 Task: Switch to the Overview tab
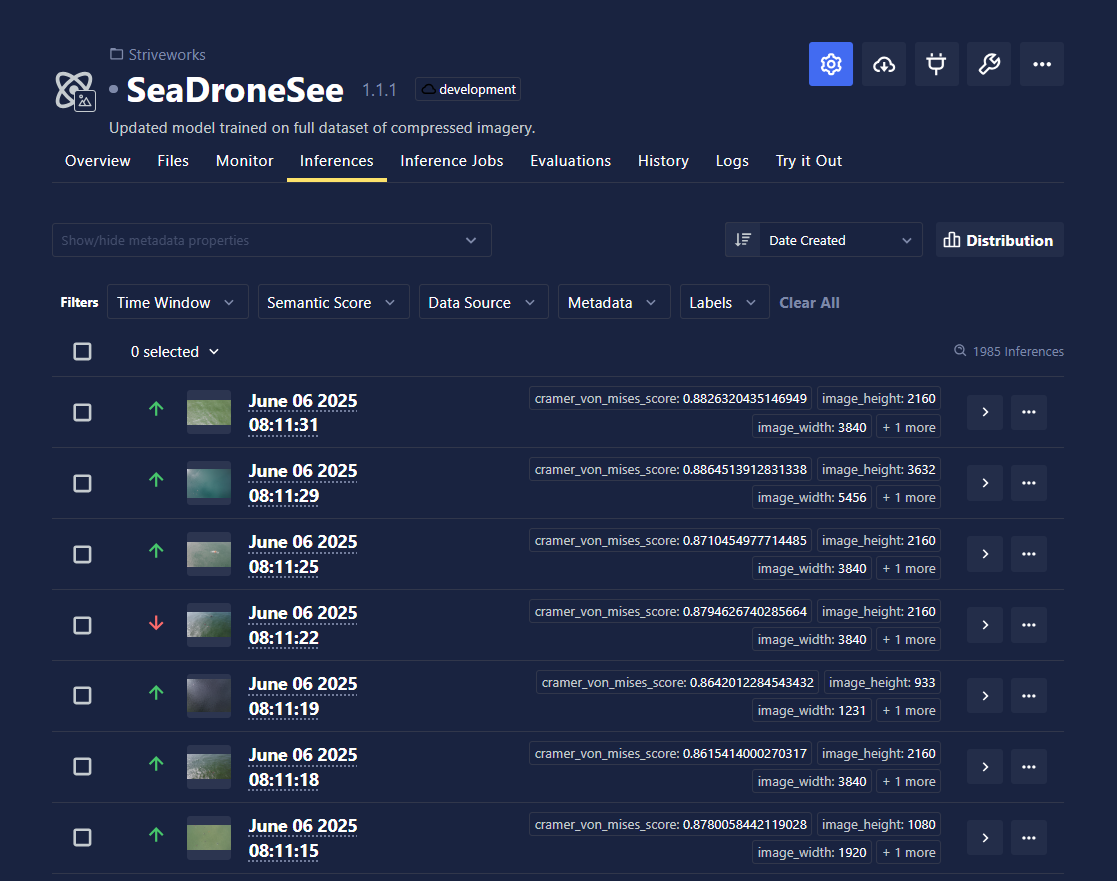click(98, 161)
